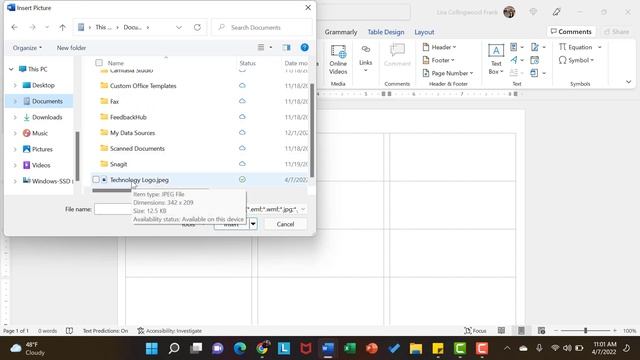
Task: Insert Online Videos in Word
Action: point(338,60)
